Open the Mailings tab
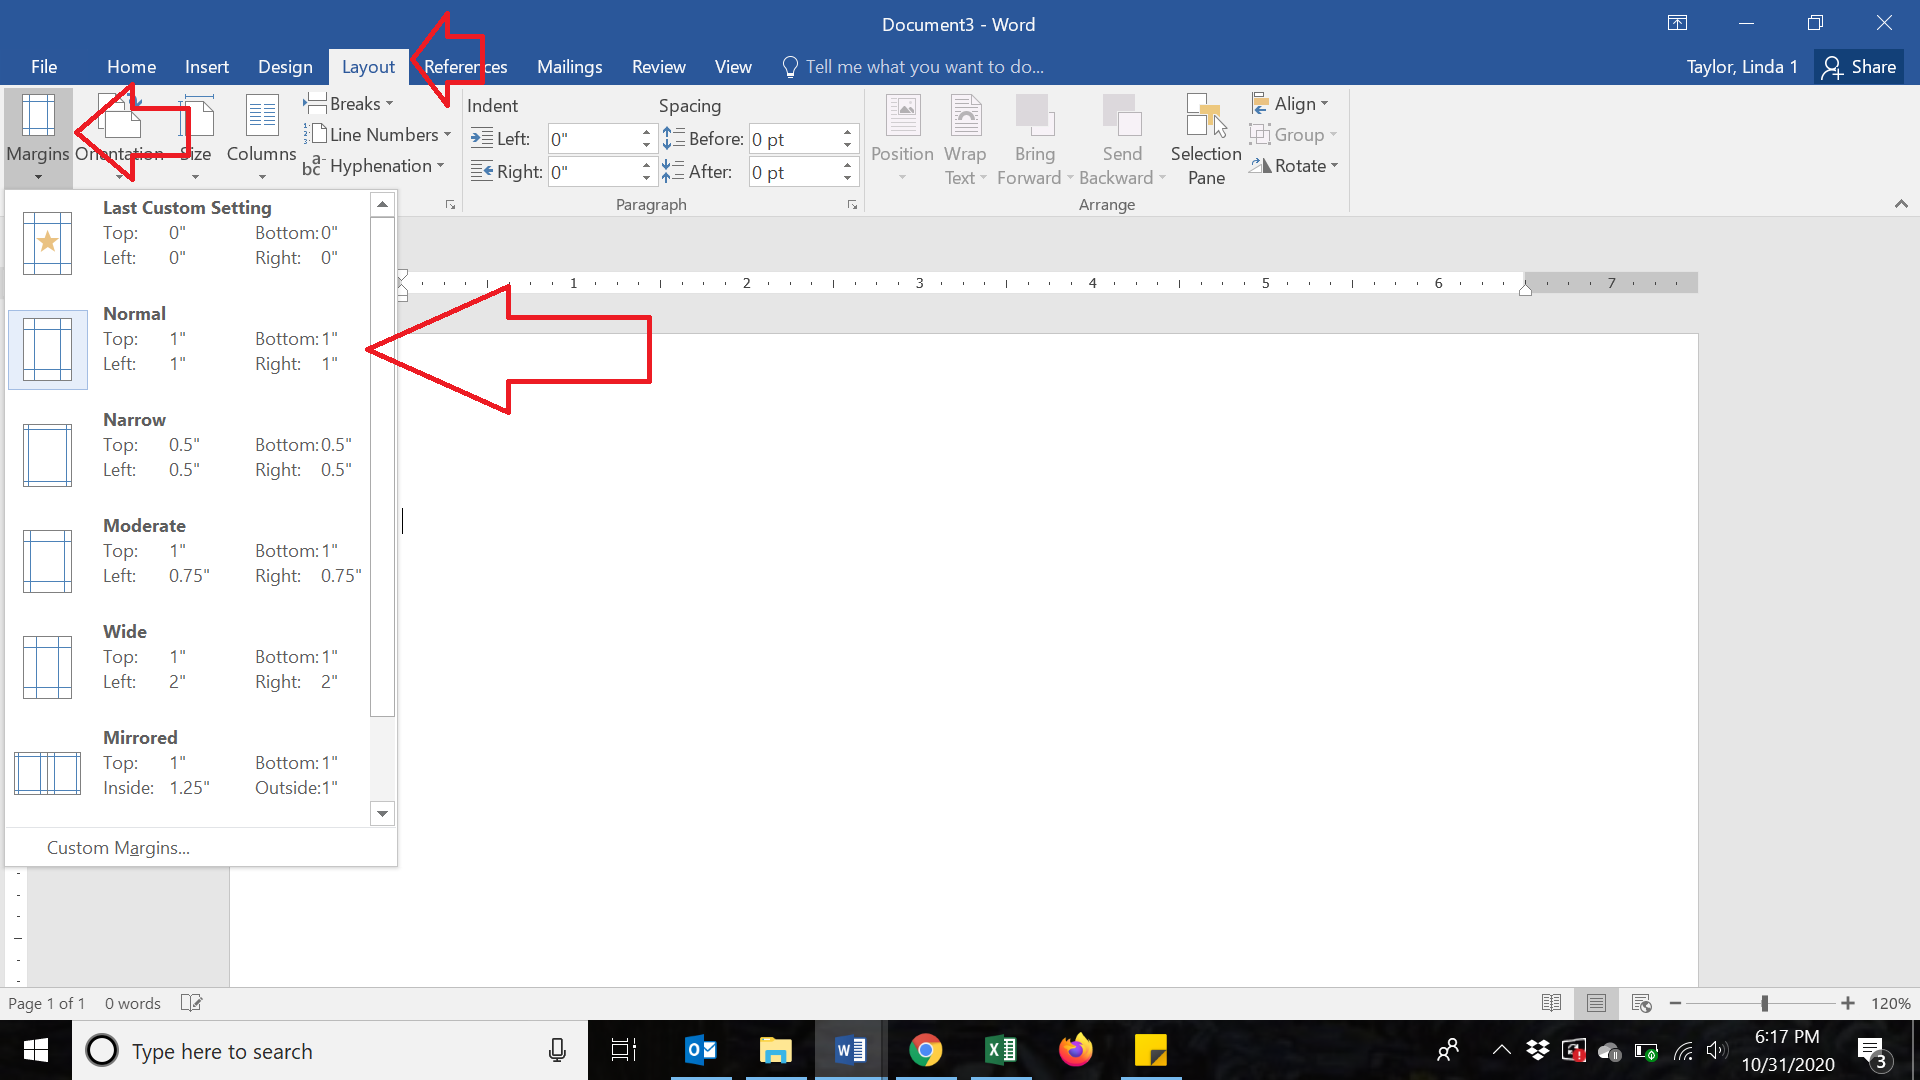 [x=569, y=67]
